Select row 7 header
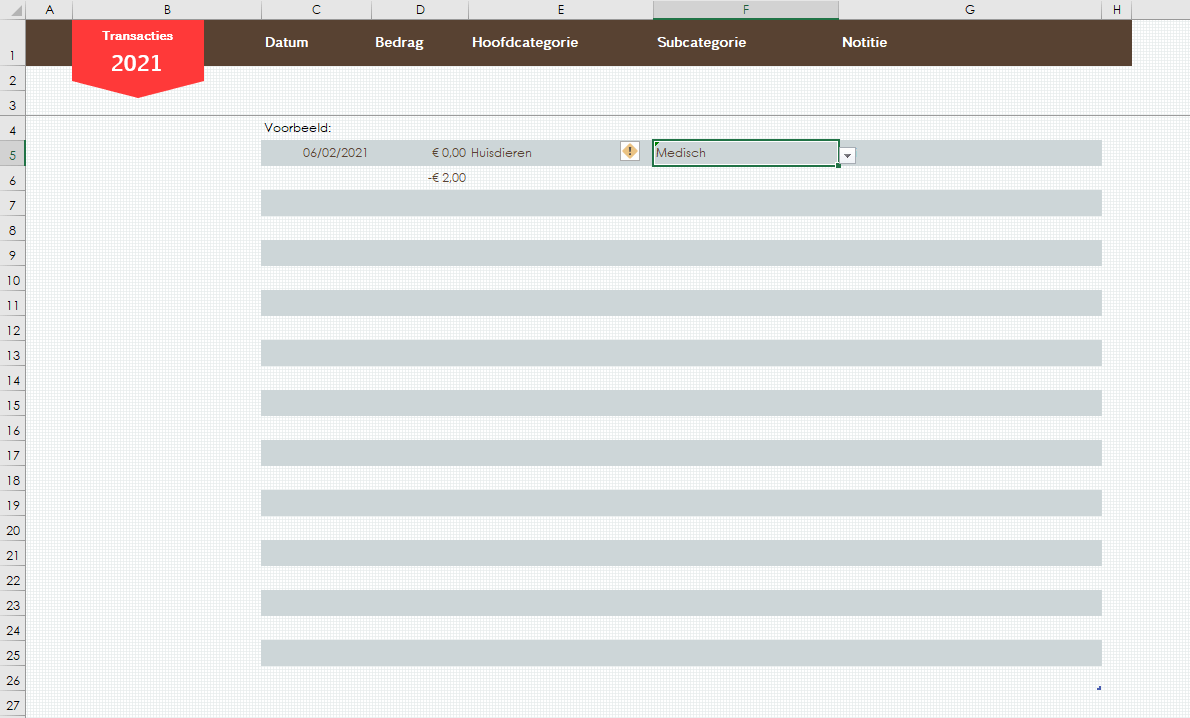The image size is (1190, 718). click(13, 204)
